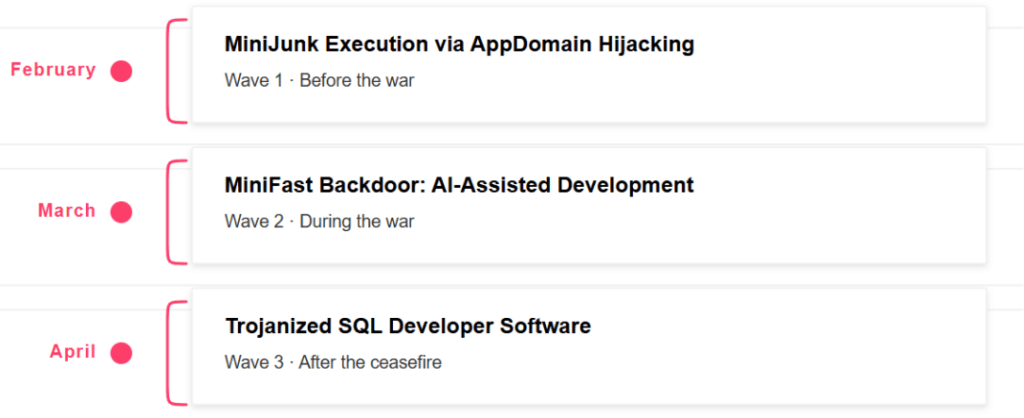
Task: Click the pink bracket beside the February card
Action: coord(176,71)
